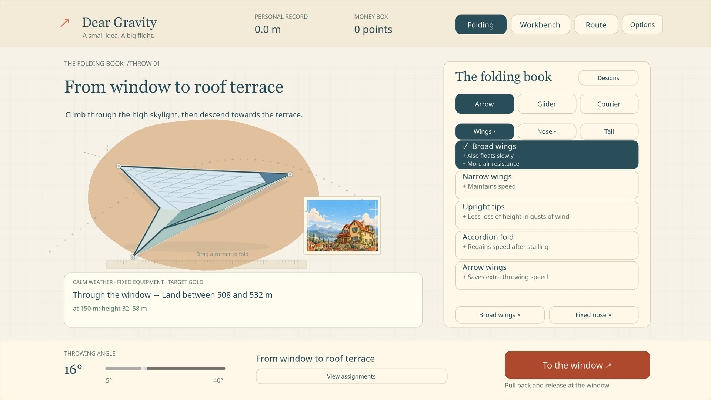Click the Dear Gravity arrow logo
The width and height of the screenshot is (711, 400).
coord(65,23)
